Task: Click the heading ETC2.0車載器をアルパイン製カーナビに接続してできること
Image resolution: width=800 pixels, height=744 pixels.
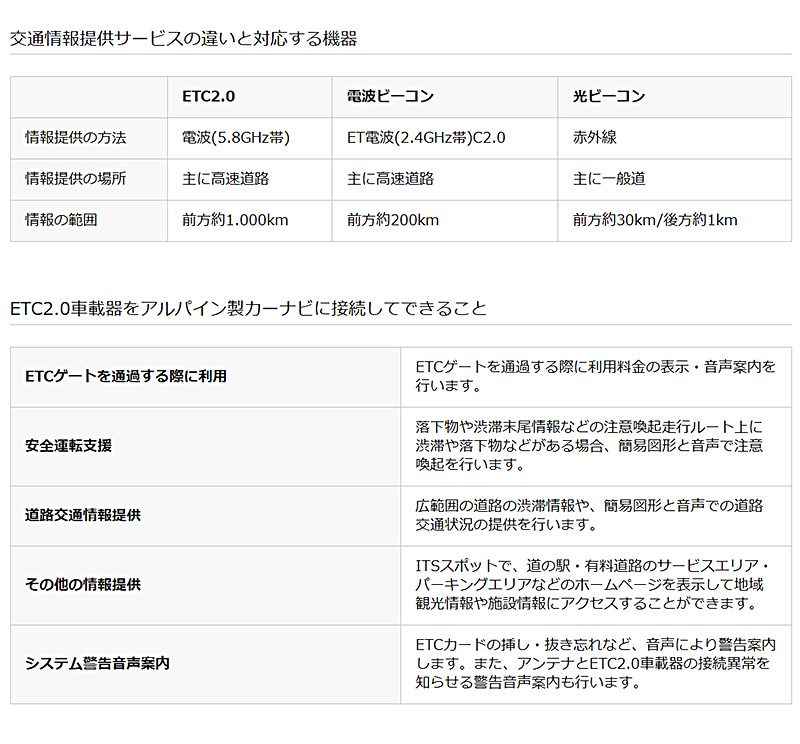Action: point(248,309)
